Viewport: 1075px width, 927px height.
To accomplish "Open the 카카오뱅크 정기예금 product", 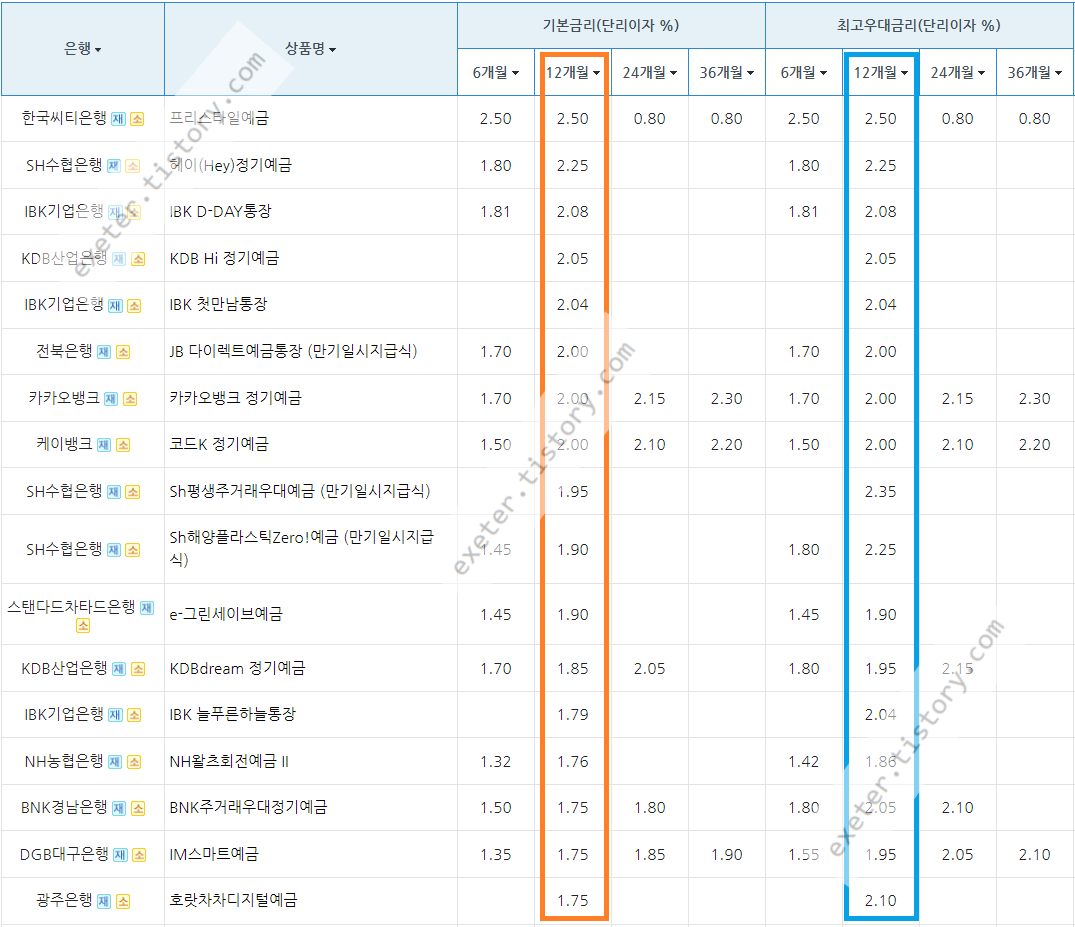I will tap(235, 398).
